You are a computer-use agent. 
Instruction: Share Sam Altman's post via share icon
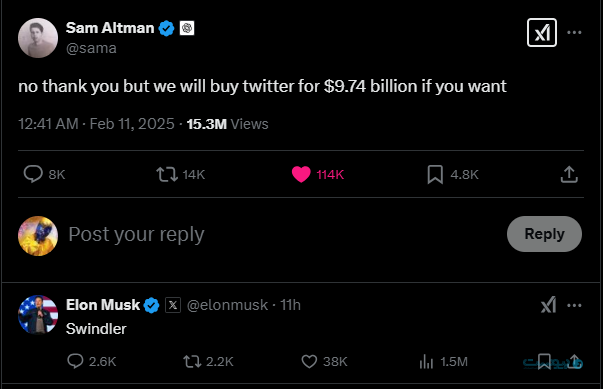[569, 174]
